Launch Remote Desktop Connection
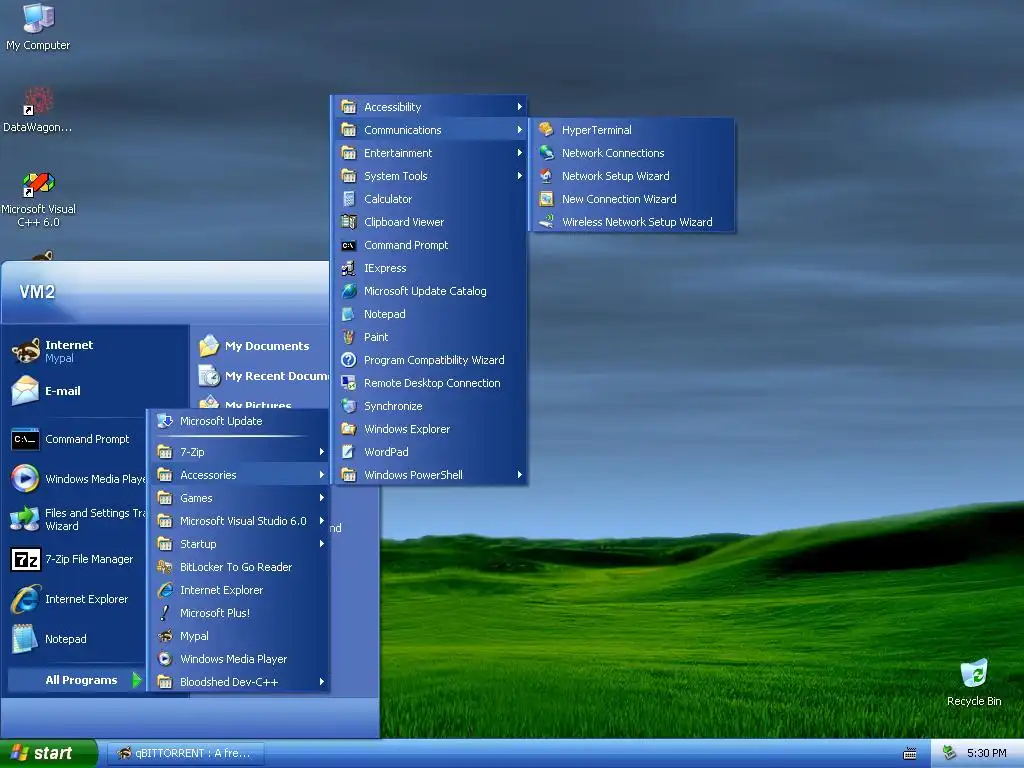The image size is (1024, 768). [430, 383]
